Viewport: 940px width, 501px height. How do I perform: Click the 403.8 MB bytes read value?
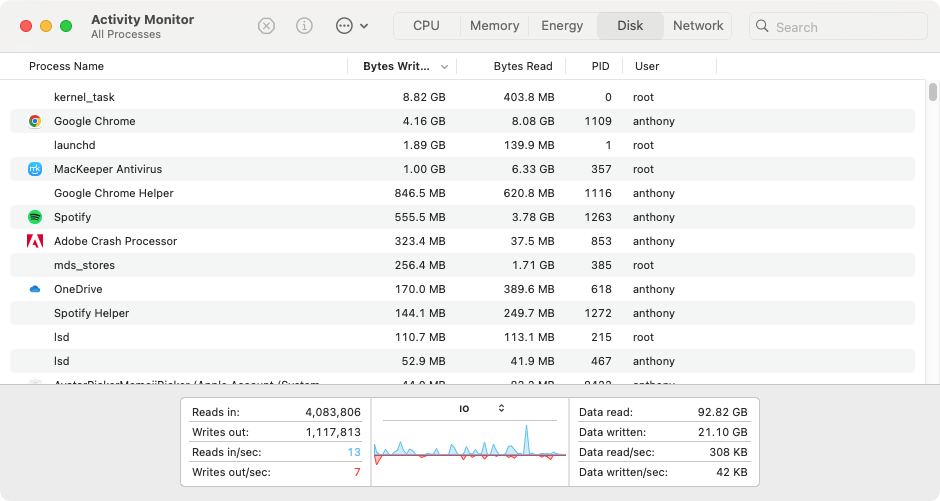529,97
